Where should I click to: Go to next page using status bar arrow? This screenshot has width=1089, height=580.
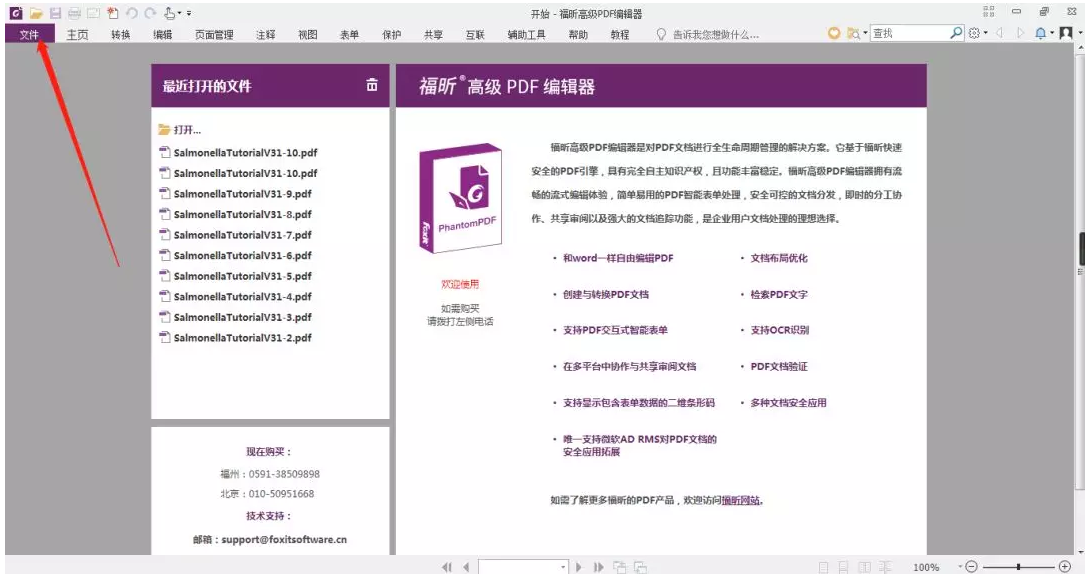coord(579,567)
